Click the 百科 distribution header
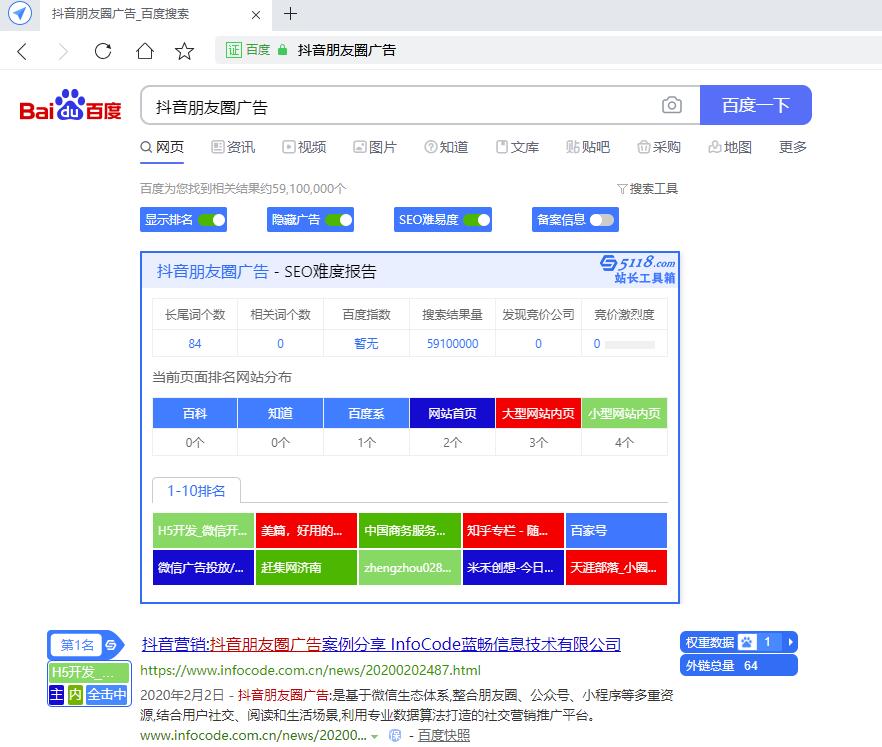The image size is (882, 747). [195, 413]
